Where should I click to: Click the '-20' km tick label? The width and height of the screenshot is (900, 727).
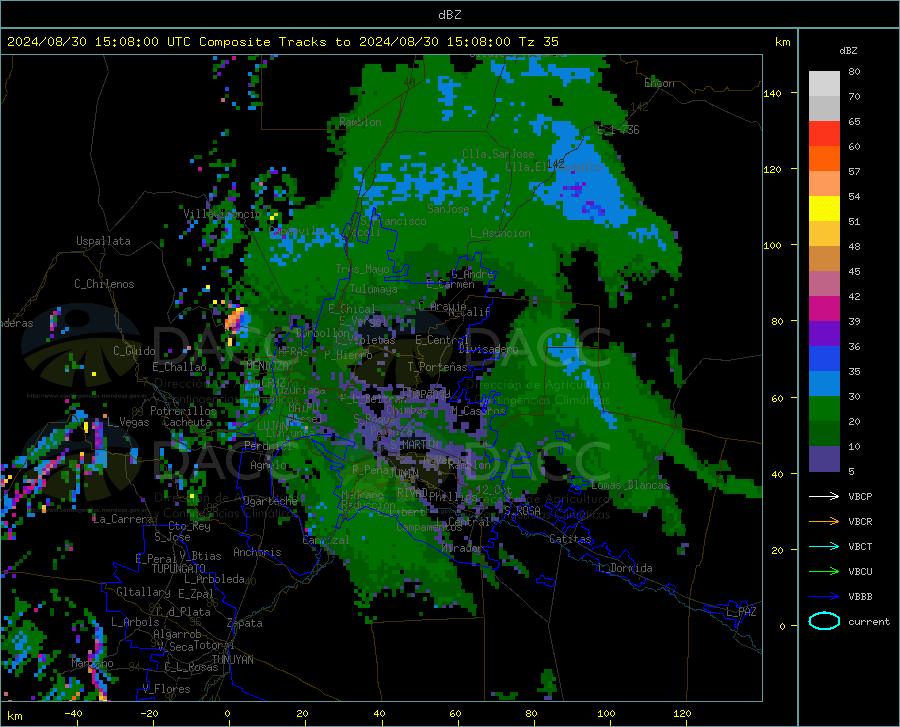150,713
